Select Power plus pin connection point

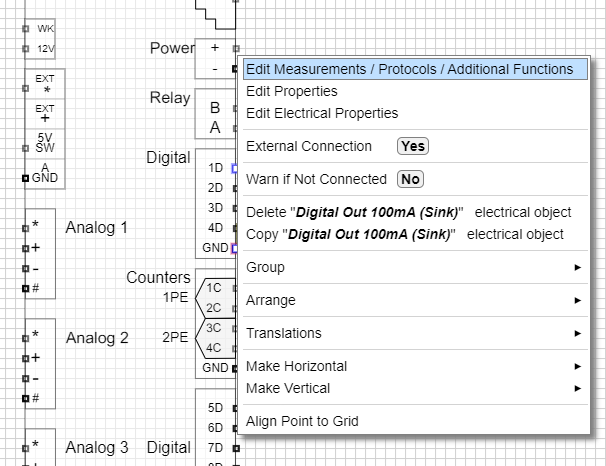[x=236, y=48]
